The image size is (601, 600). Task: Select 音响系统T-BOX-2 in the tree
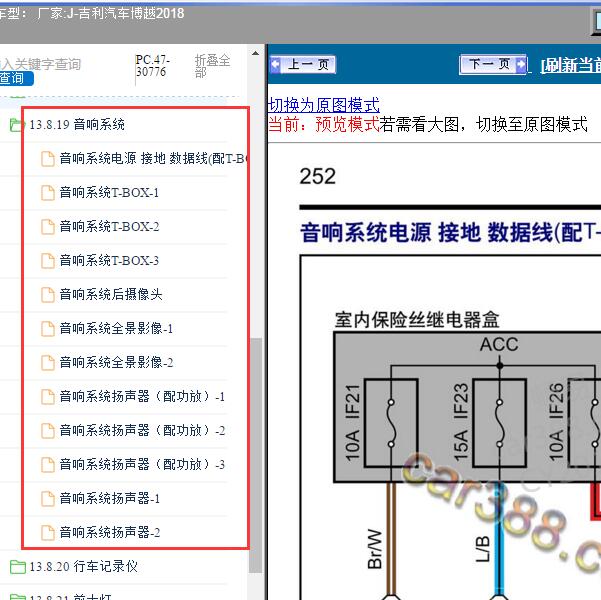[x=109, y=227]
